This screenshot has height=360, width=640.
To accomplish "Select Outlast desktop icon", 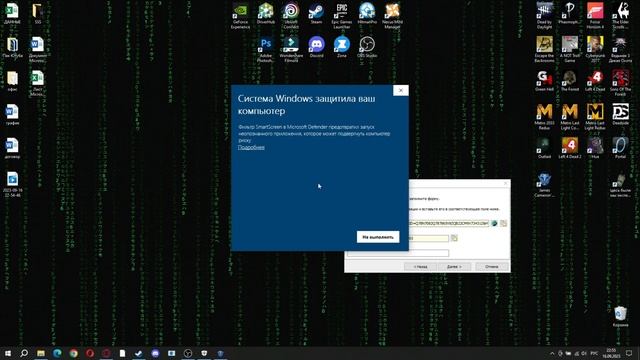I will 544,147.
